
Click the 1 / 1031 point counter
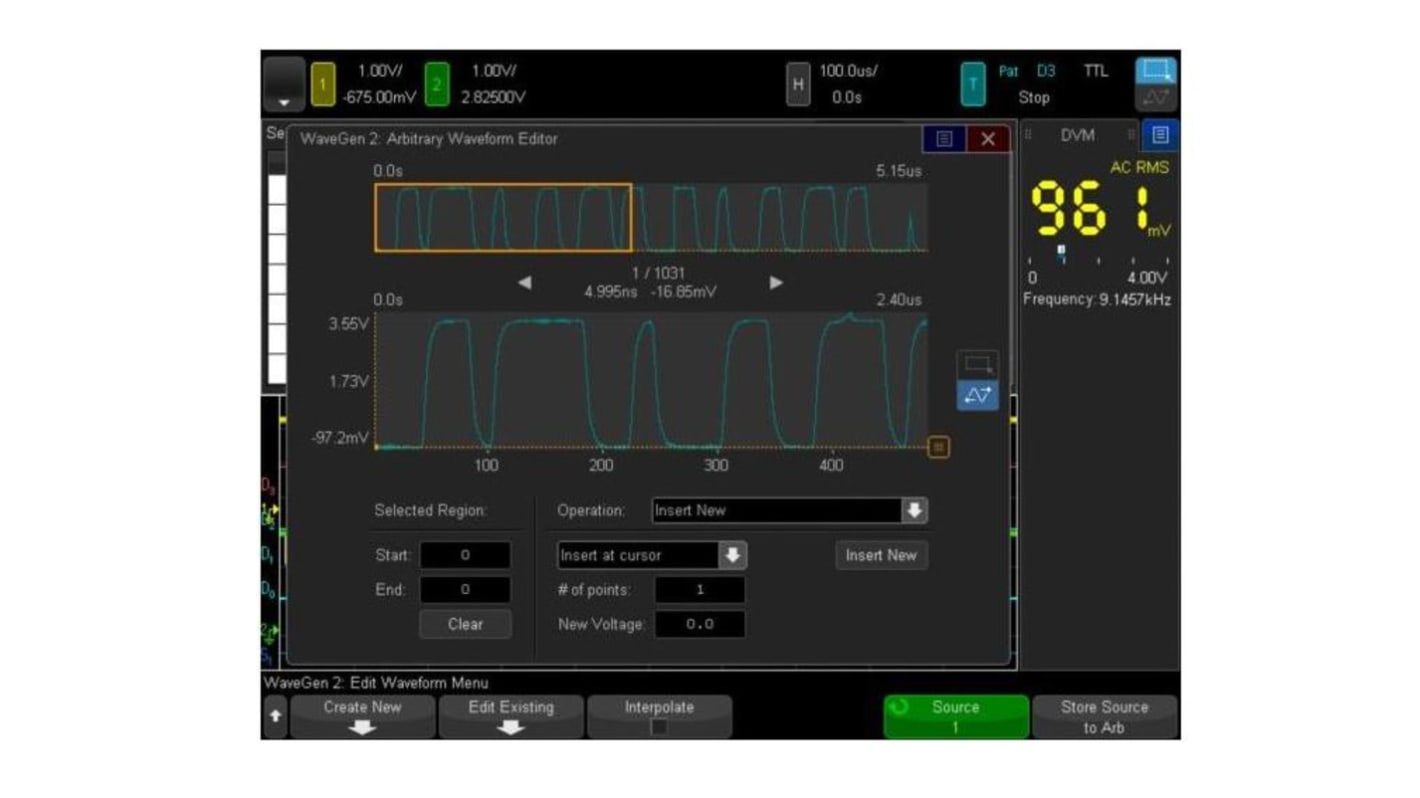tap(658, 273)
